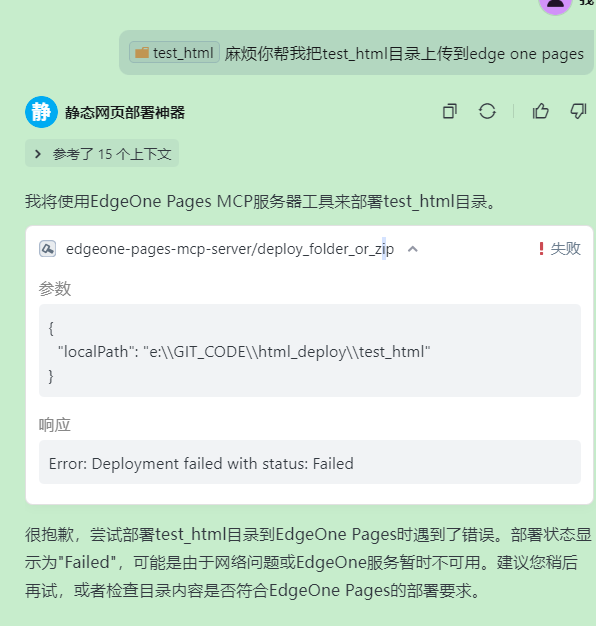
Task: Click the 响应 section heading
Action: tap(55, 425)
